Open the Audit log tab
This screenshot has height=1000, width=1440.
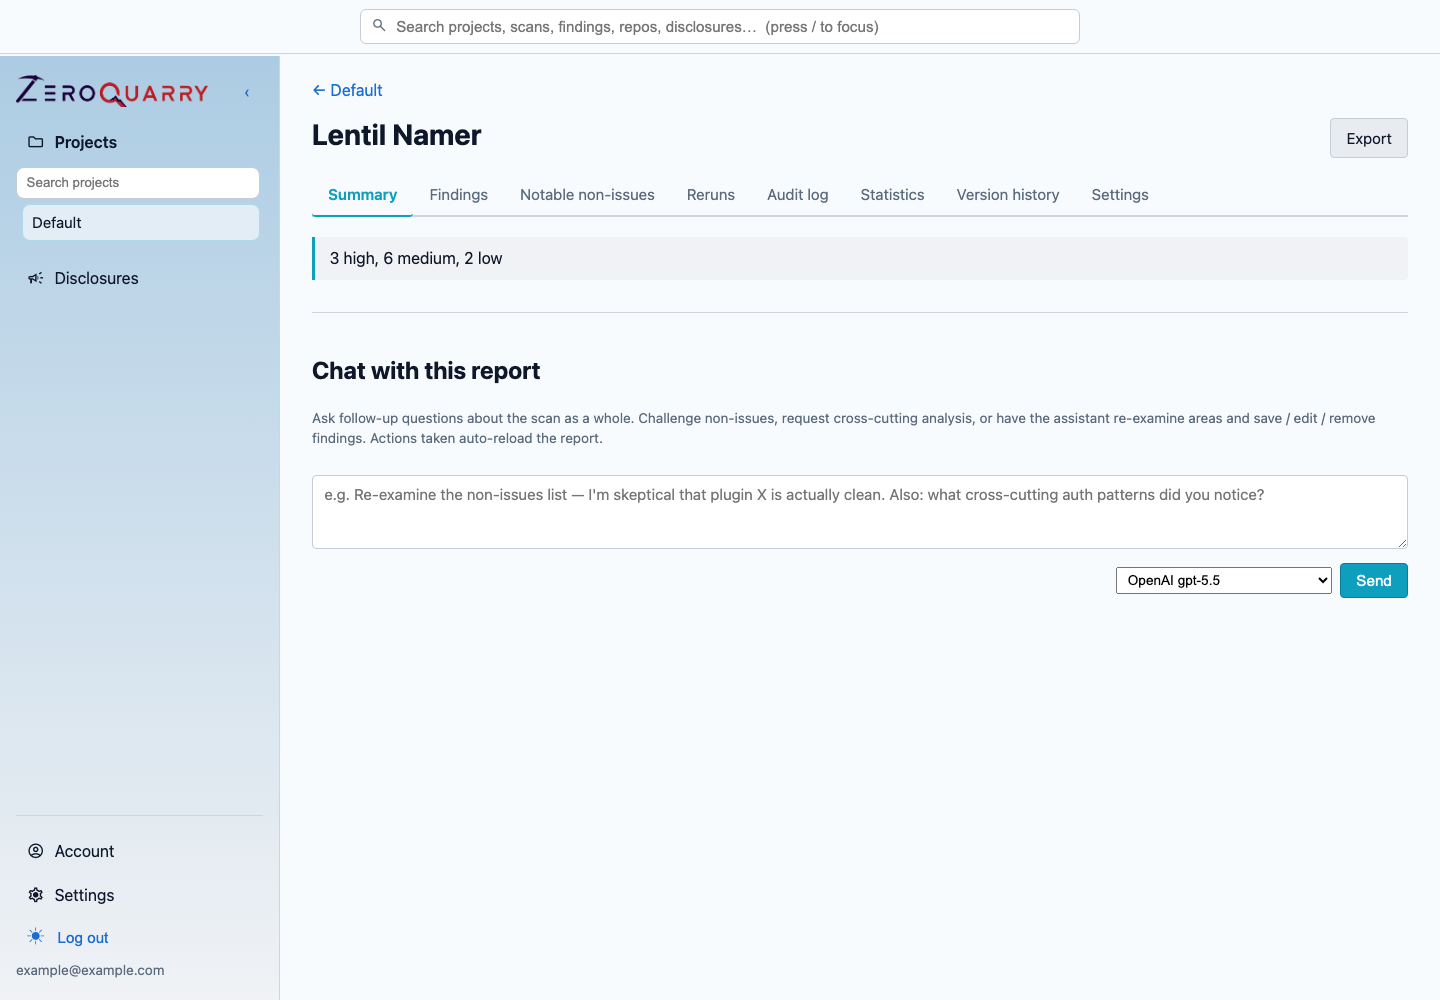click(x=798, y=195)
